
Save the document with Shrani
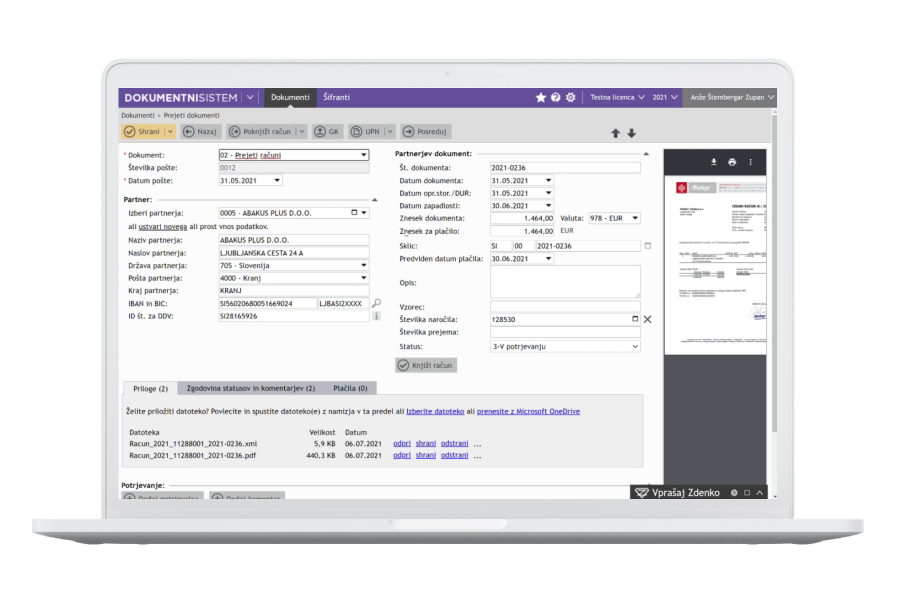(x=142, y=131)
